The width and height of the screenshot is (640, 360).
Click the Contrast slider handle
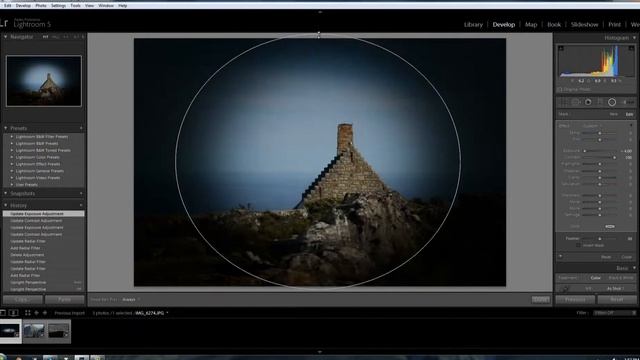614,158
